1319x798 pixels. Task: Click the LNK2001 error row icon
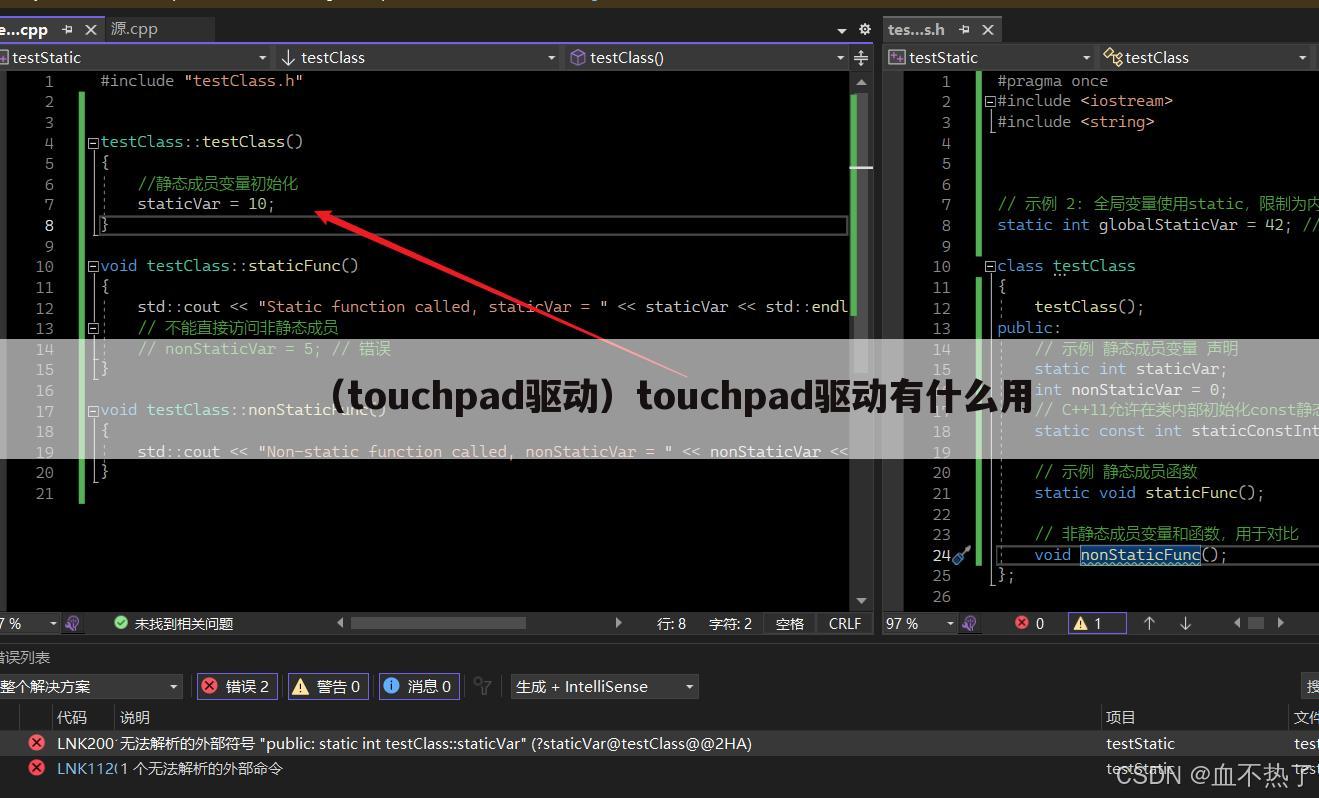(x=37, y=743)
